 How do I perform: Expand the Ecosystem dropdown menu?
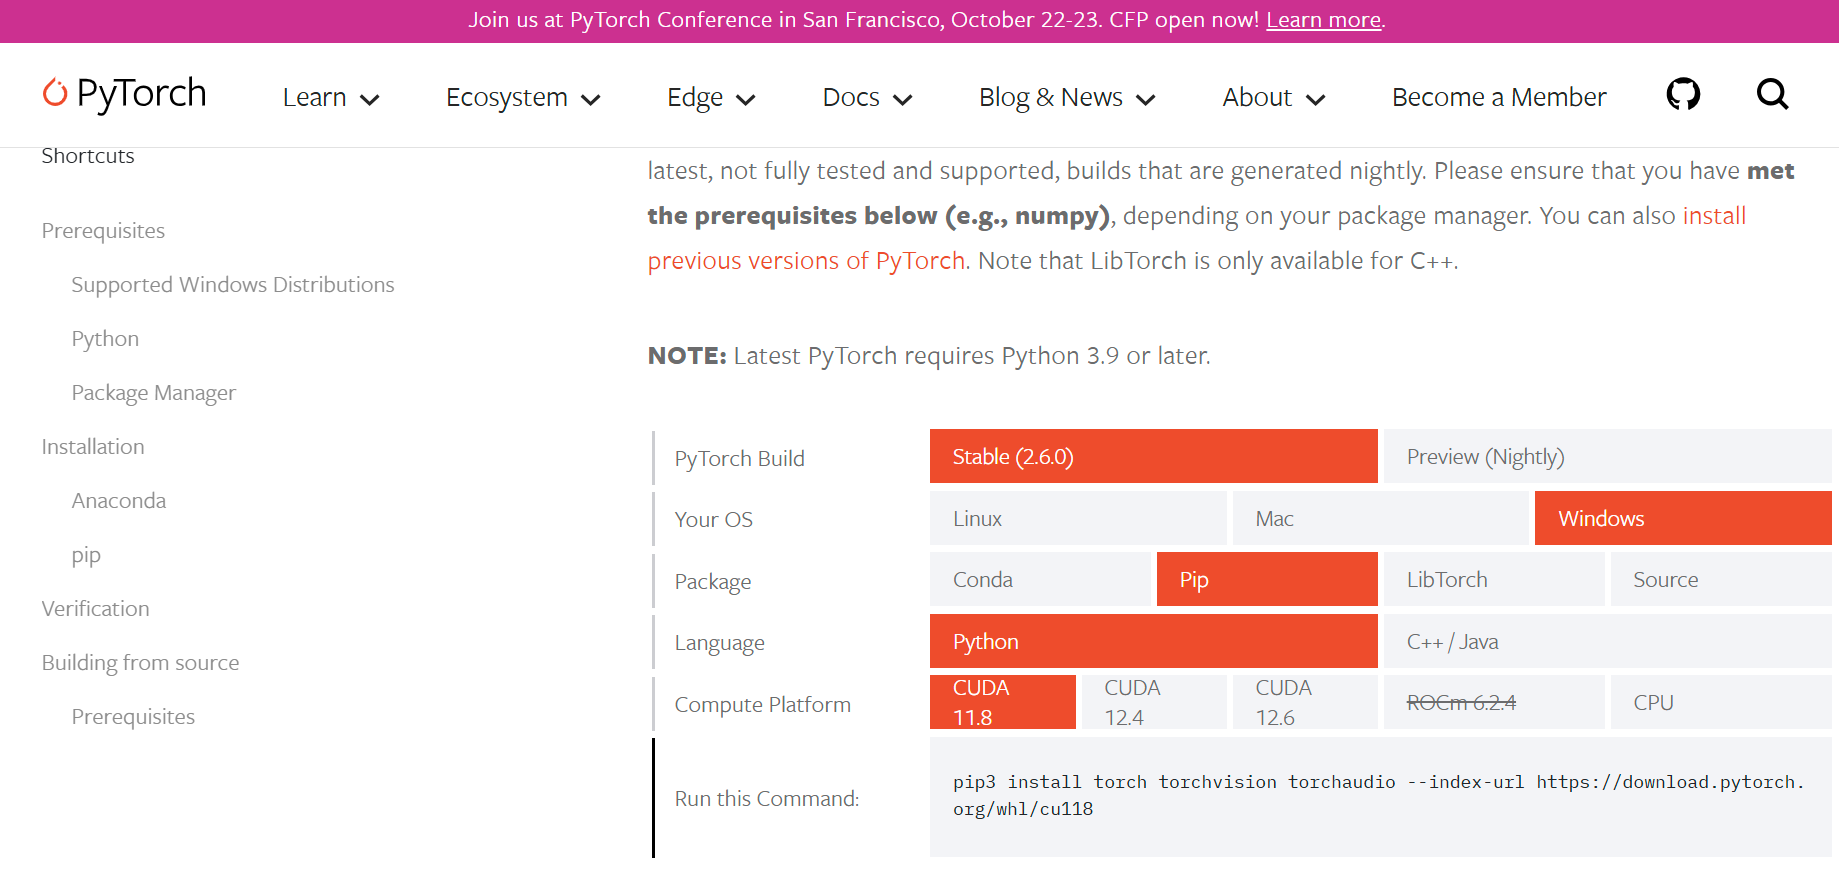(523, 97)
